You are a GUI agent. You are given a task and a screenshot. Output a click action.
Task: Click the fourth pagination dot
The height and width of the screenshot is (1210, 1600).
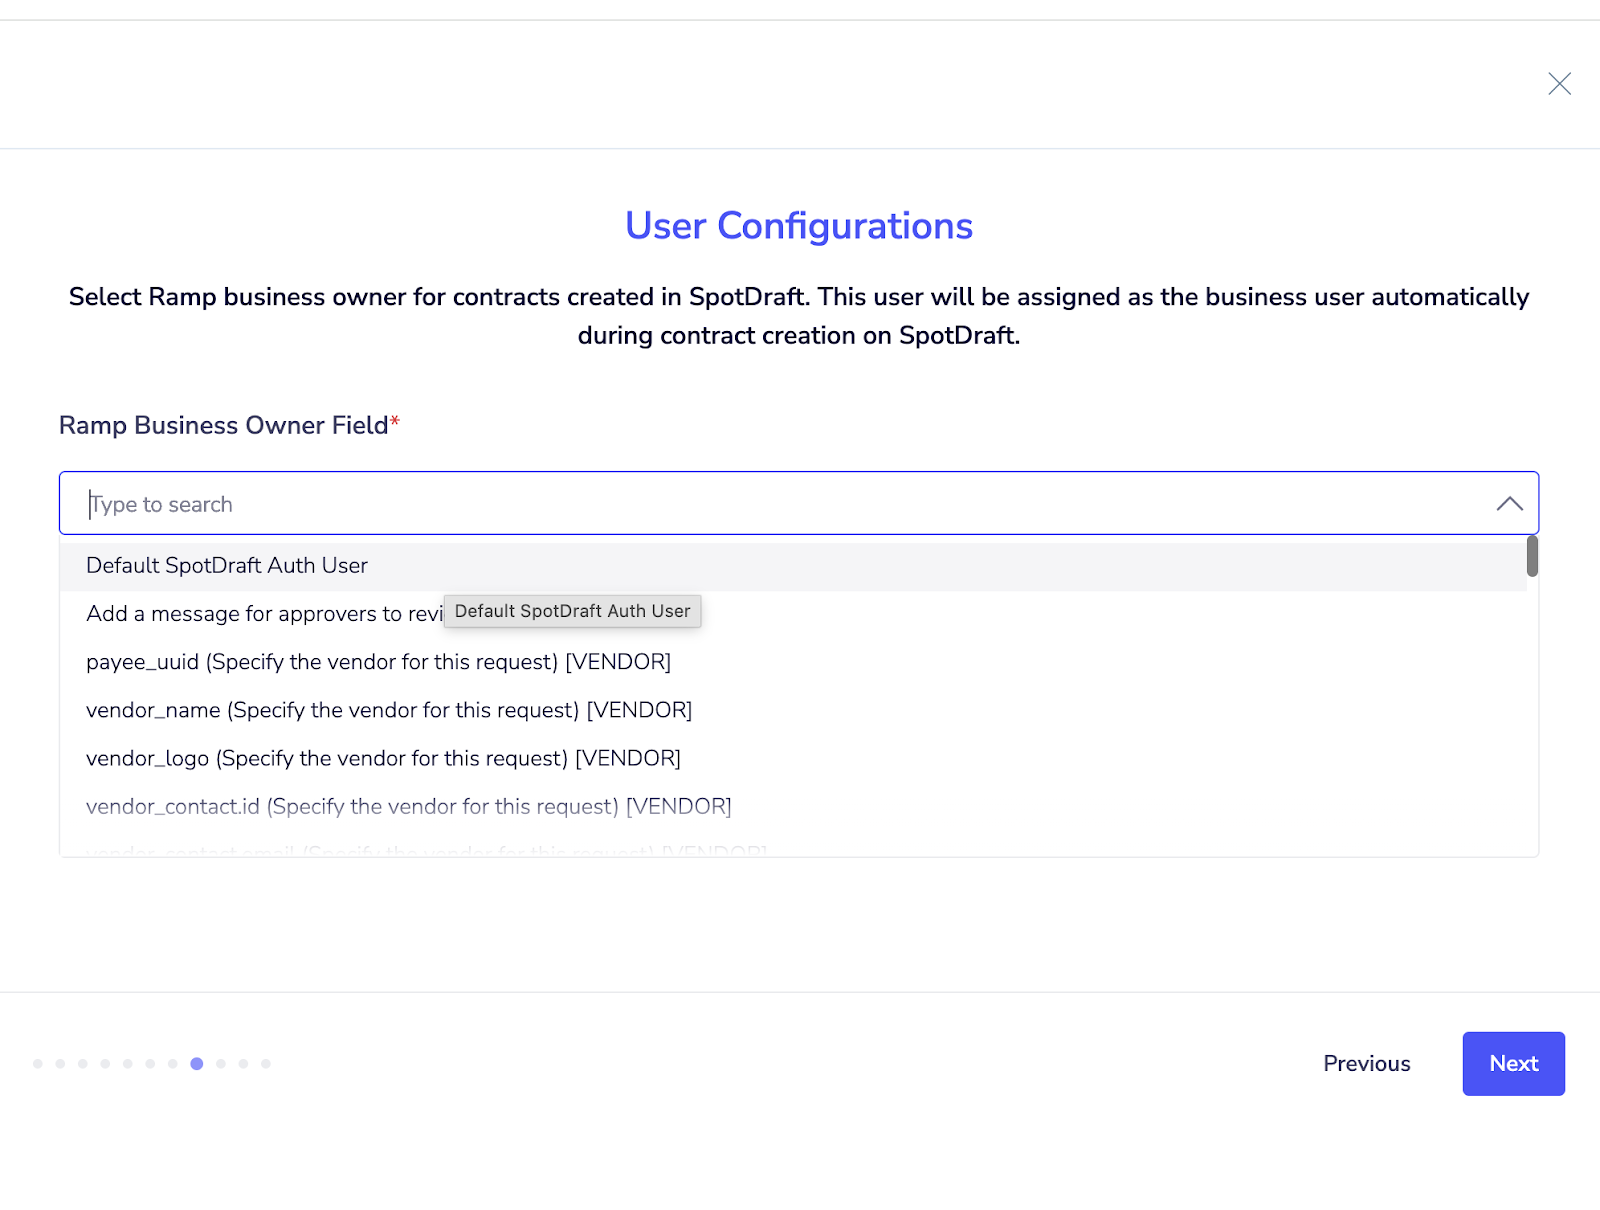pos(105,1064)
